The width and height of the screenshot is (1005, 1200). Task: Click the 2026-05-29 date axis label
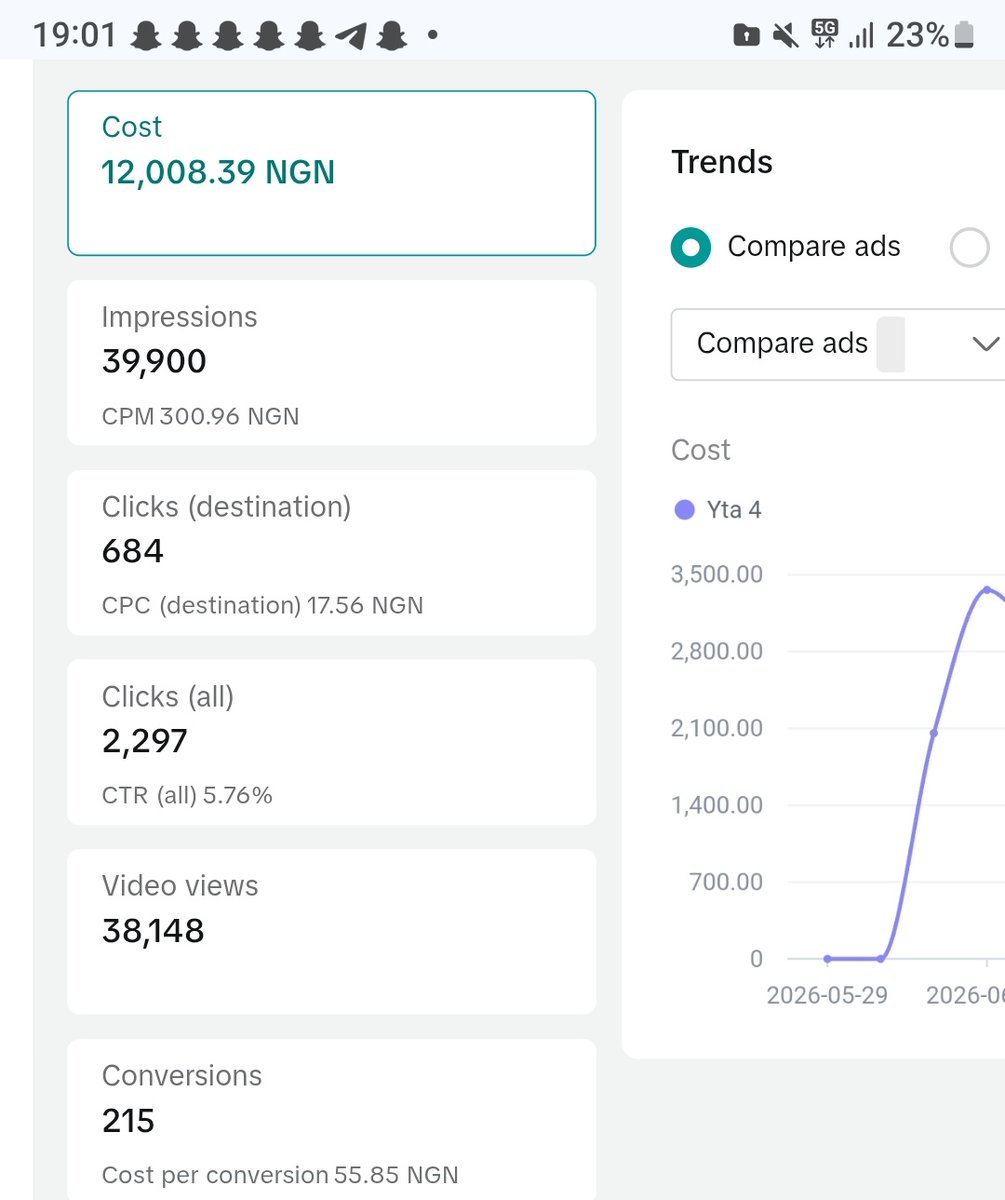[x=827, y=996]
